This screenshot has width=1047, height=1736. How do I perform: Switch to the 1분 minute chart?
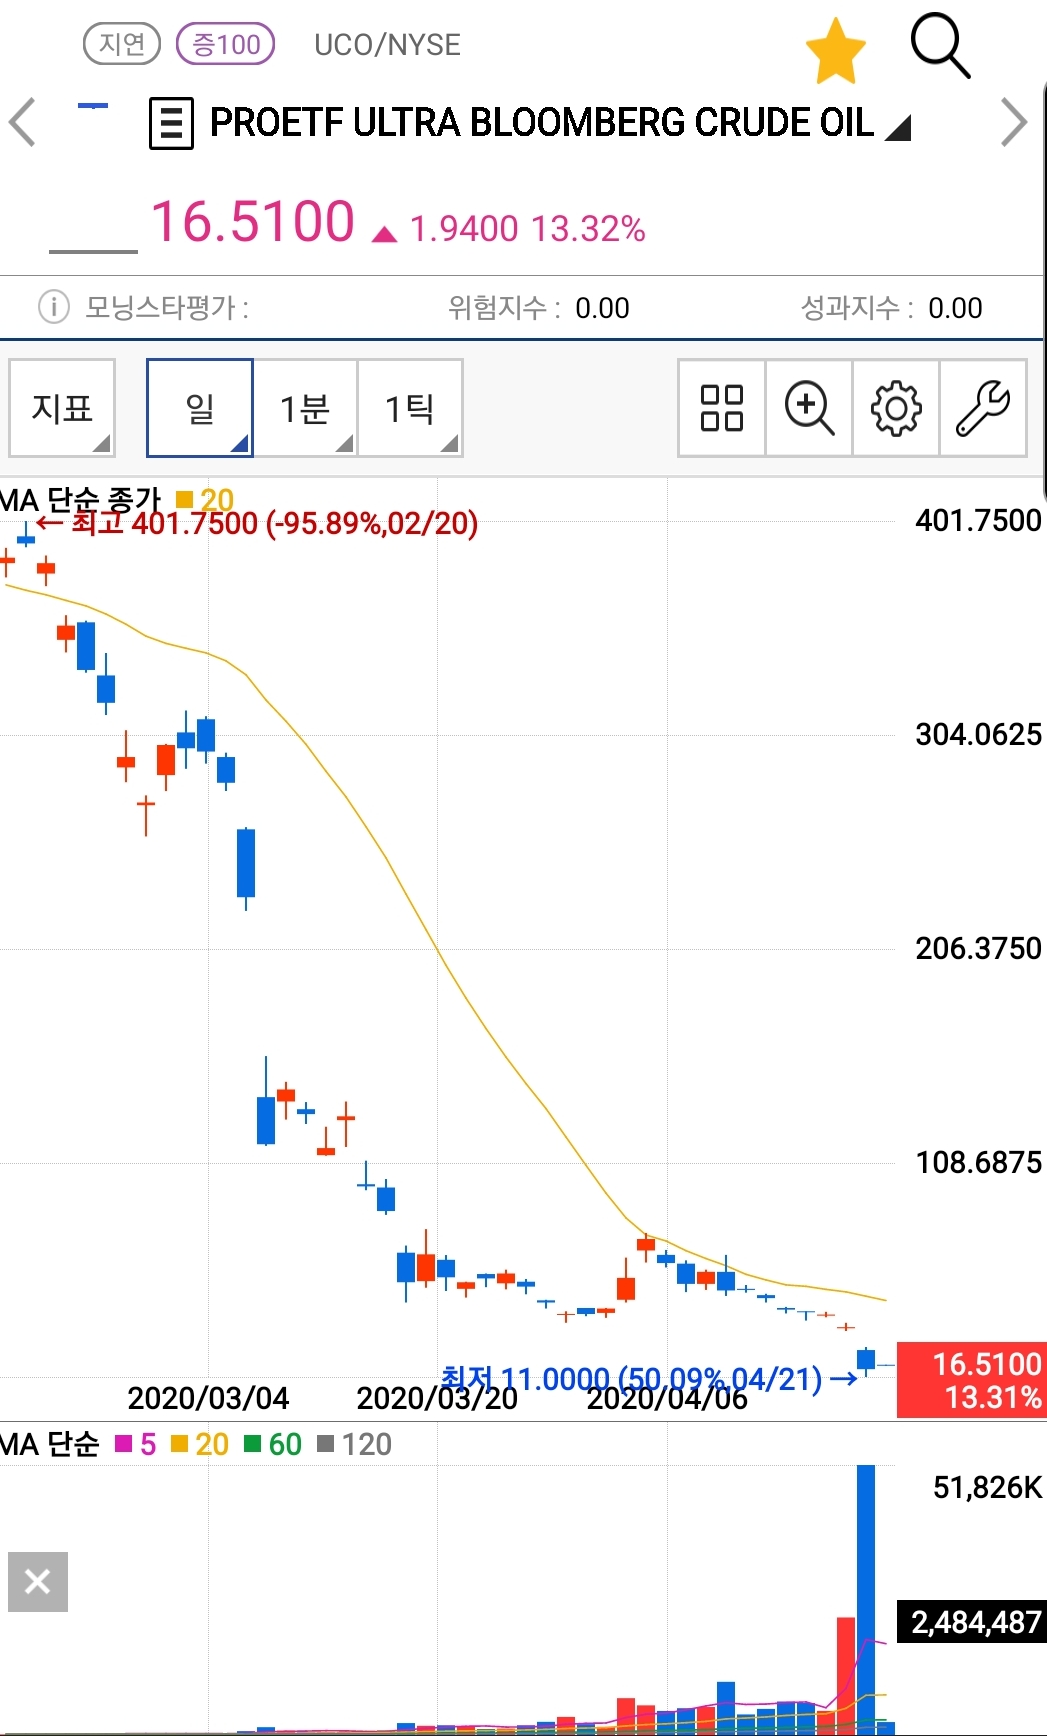[x=305, y=408]
